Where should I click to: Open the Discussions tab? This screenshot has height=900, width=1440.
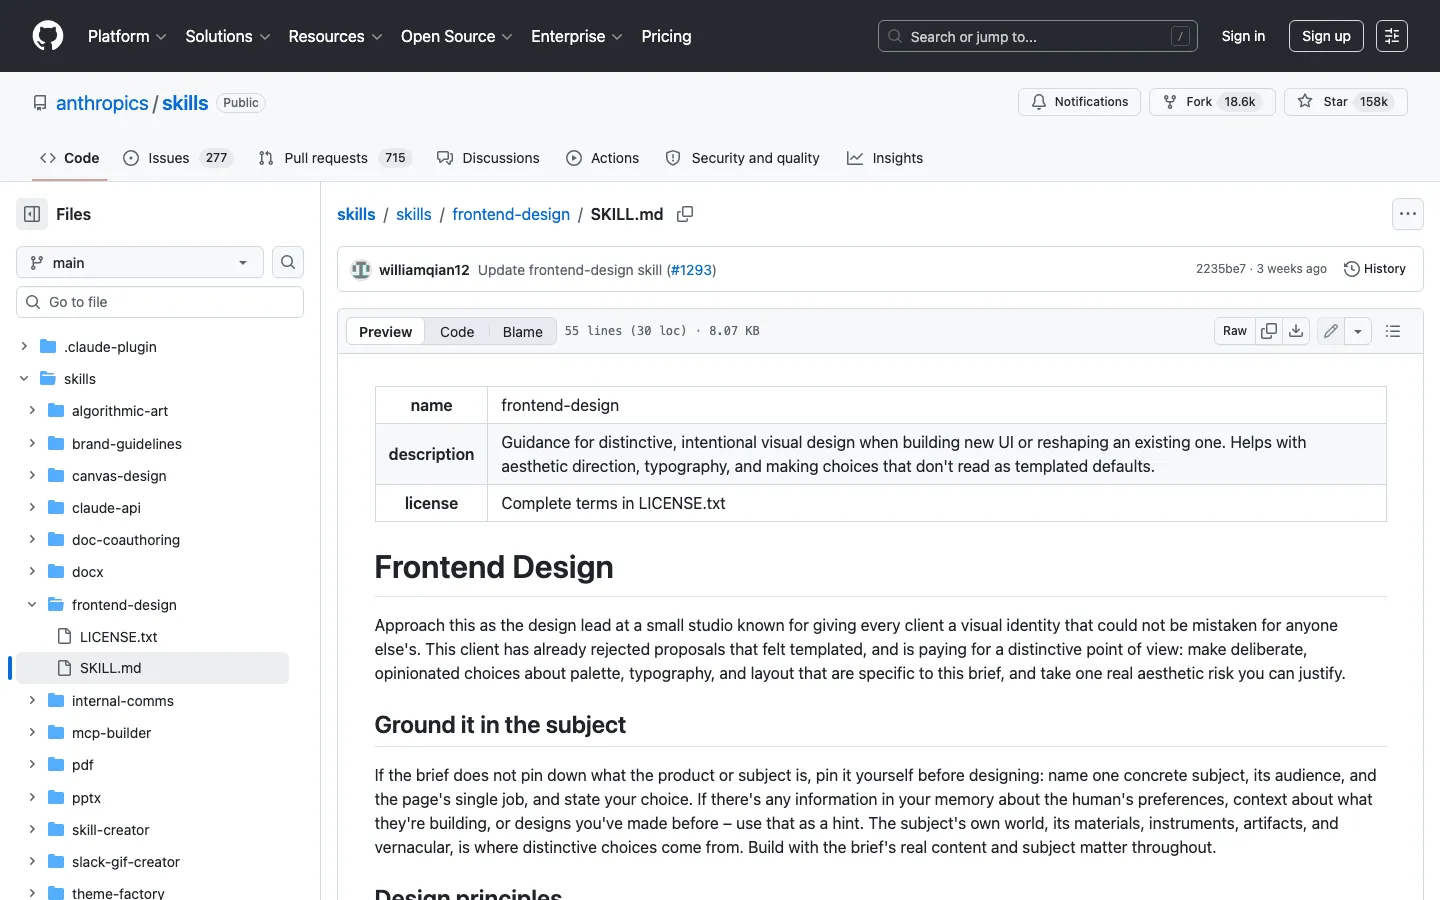pyautogui.click(x=488, y=158)
